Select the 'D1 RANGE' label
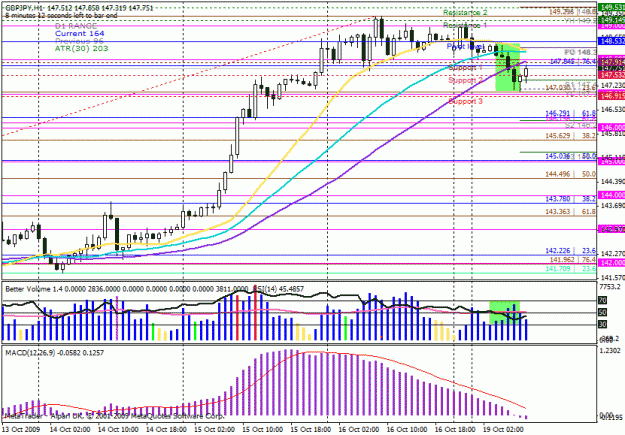Viewport: 625px width, 435px height. 76,26
